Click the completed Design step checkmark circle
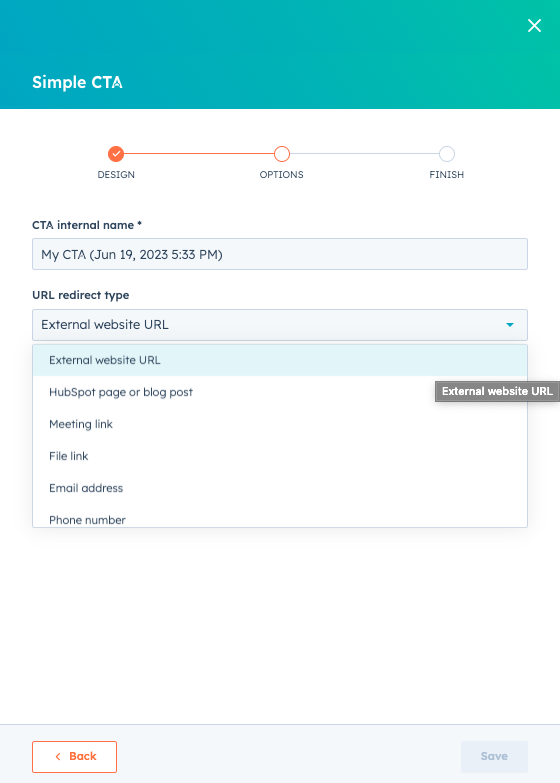Screen dimensions: 560x783 pyautogui.click(x=116, y=154)
